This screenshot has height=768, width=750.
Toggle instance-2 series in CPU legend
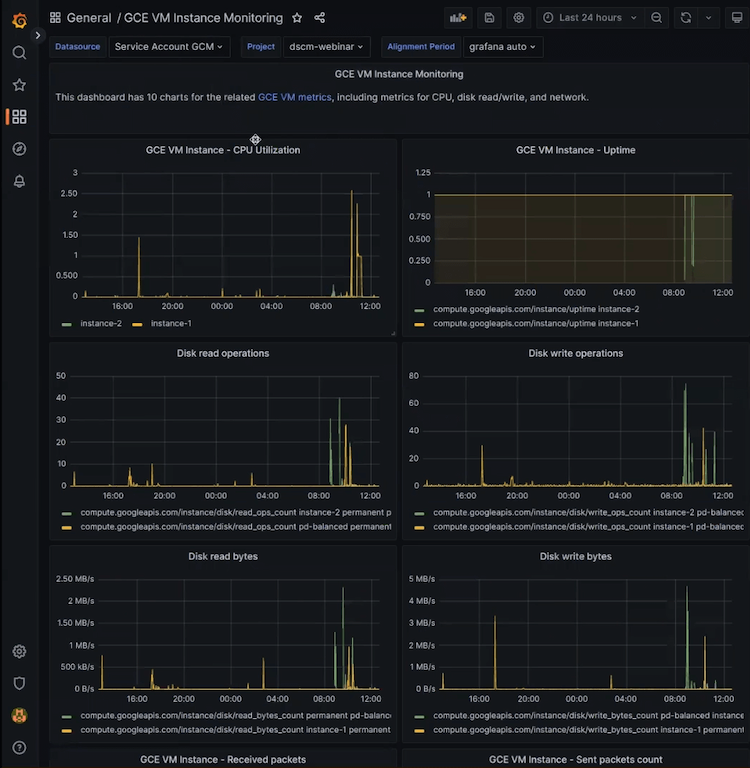pyautogui.click(x=101, y=323)
